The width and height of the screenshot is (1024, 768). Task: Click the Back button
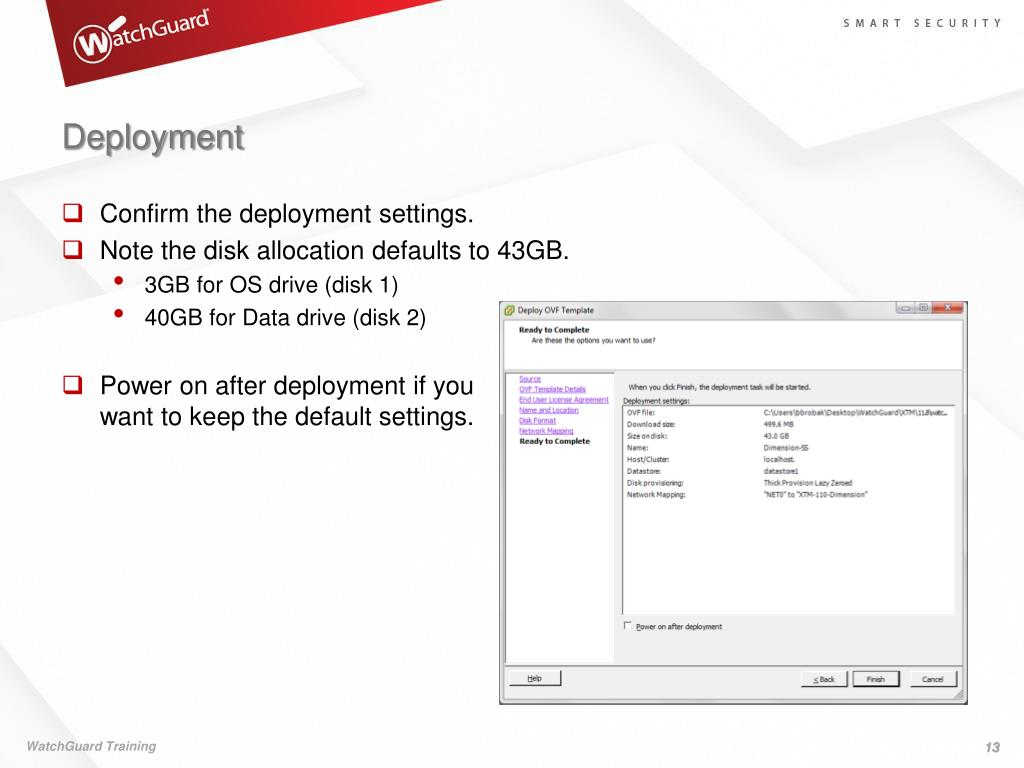[824, 679]
